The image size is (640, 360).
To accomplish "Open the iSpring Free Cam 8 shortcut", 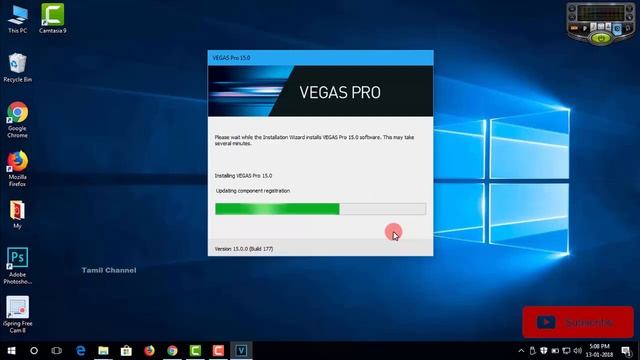I will click(x=18, y=314).
